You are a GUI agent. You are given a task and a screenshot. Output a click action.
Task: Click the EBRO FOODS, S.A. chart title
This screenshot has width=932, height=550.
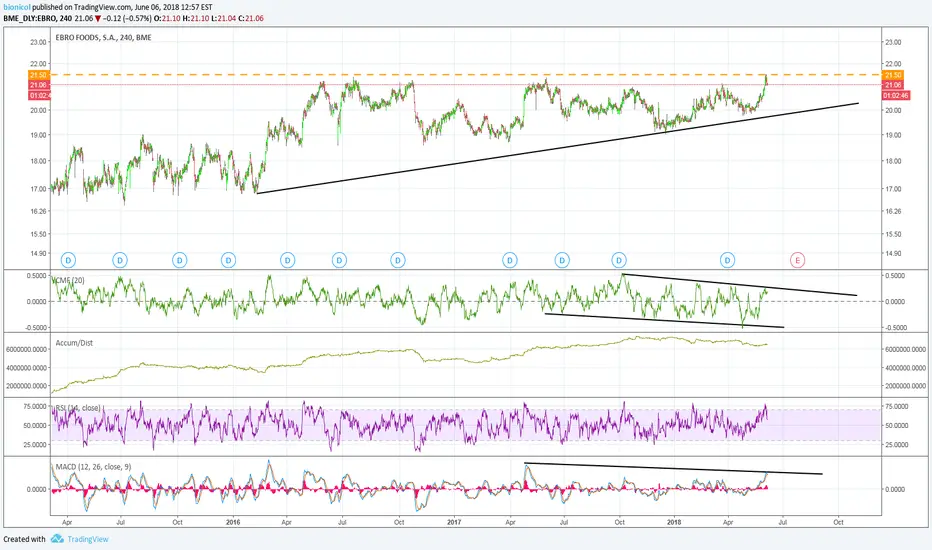coord(103,37)
